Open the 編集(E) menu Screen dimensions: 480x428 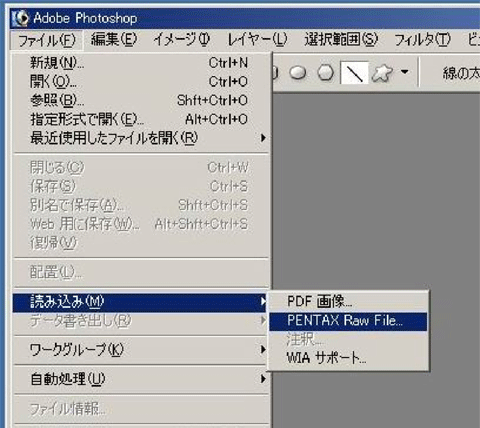(x=114, y=40)
